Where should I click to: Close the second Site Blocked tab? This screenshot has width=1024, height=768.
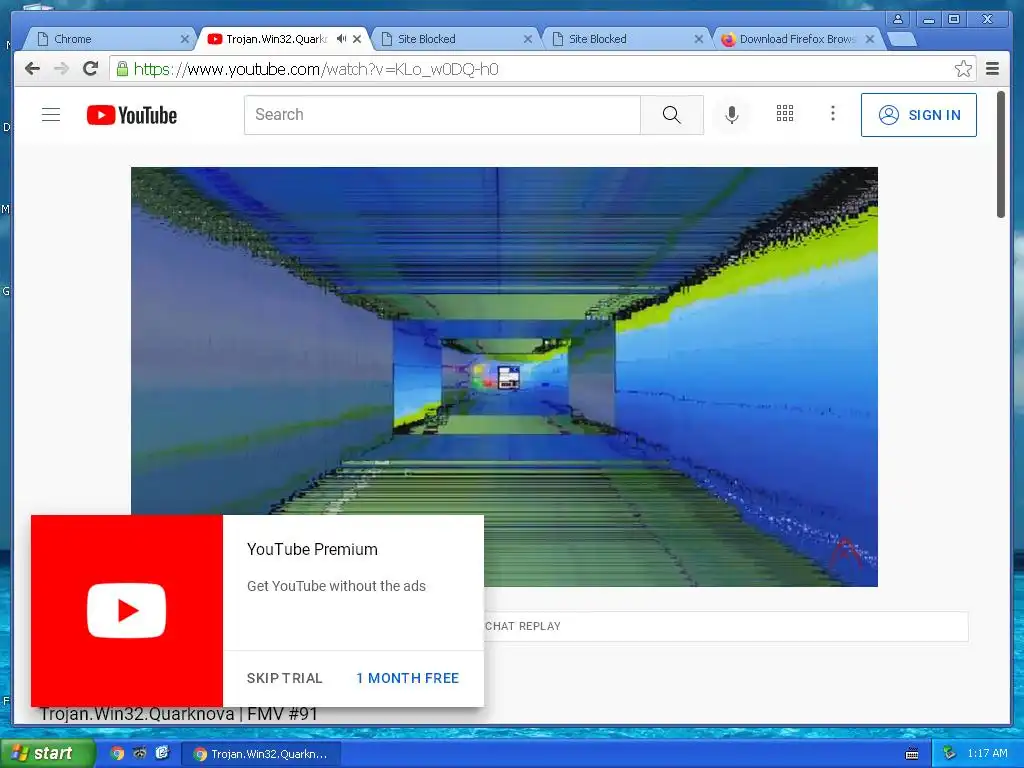(699, 39)
